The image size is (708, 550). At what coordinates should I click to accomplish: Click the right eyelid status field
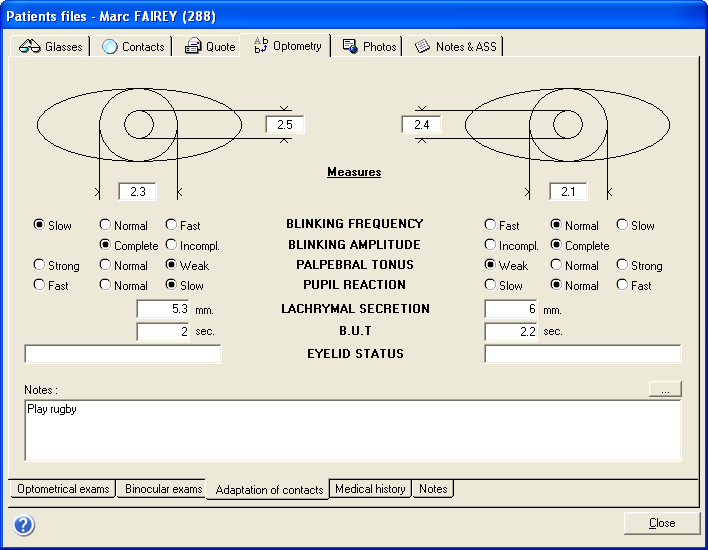click(582, 354)
